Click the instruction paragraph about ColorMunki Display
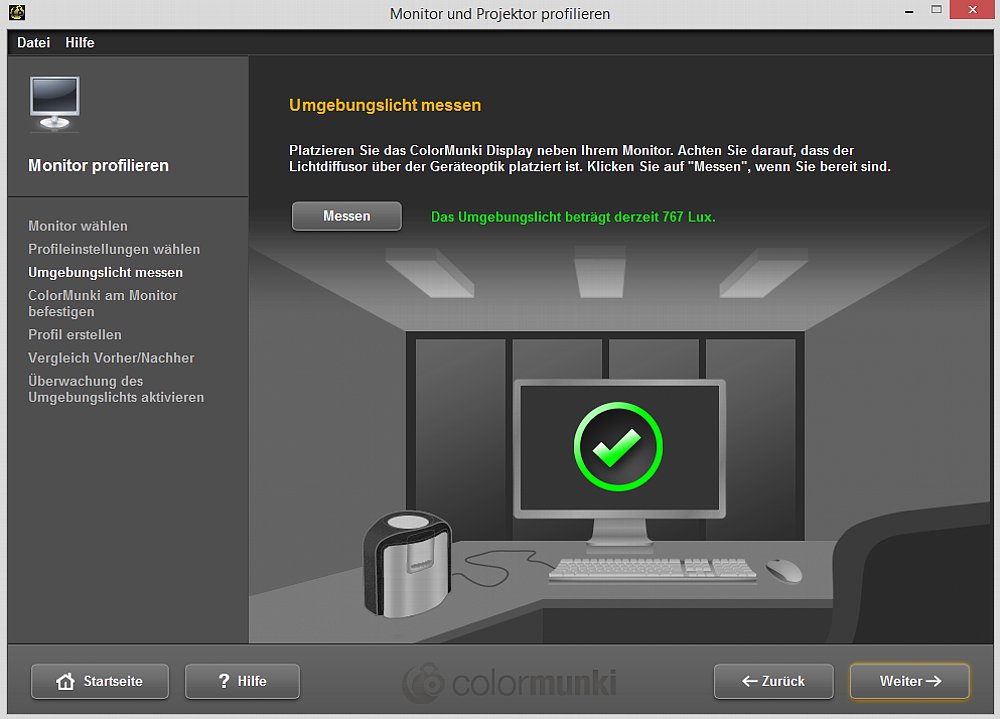Screen dimensions: 1000x719 click(590, 158)
